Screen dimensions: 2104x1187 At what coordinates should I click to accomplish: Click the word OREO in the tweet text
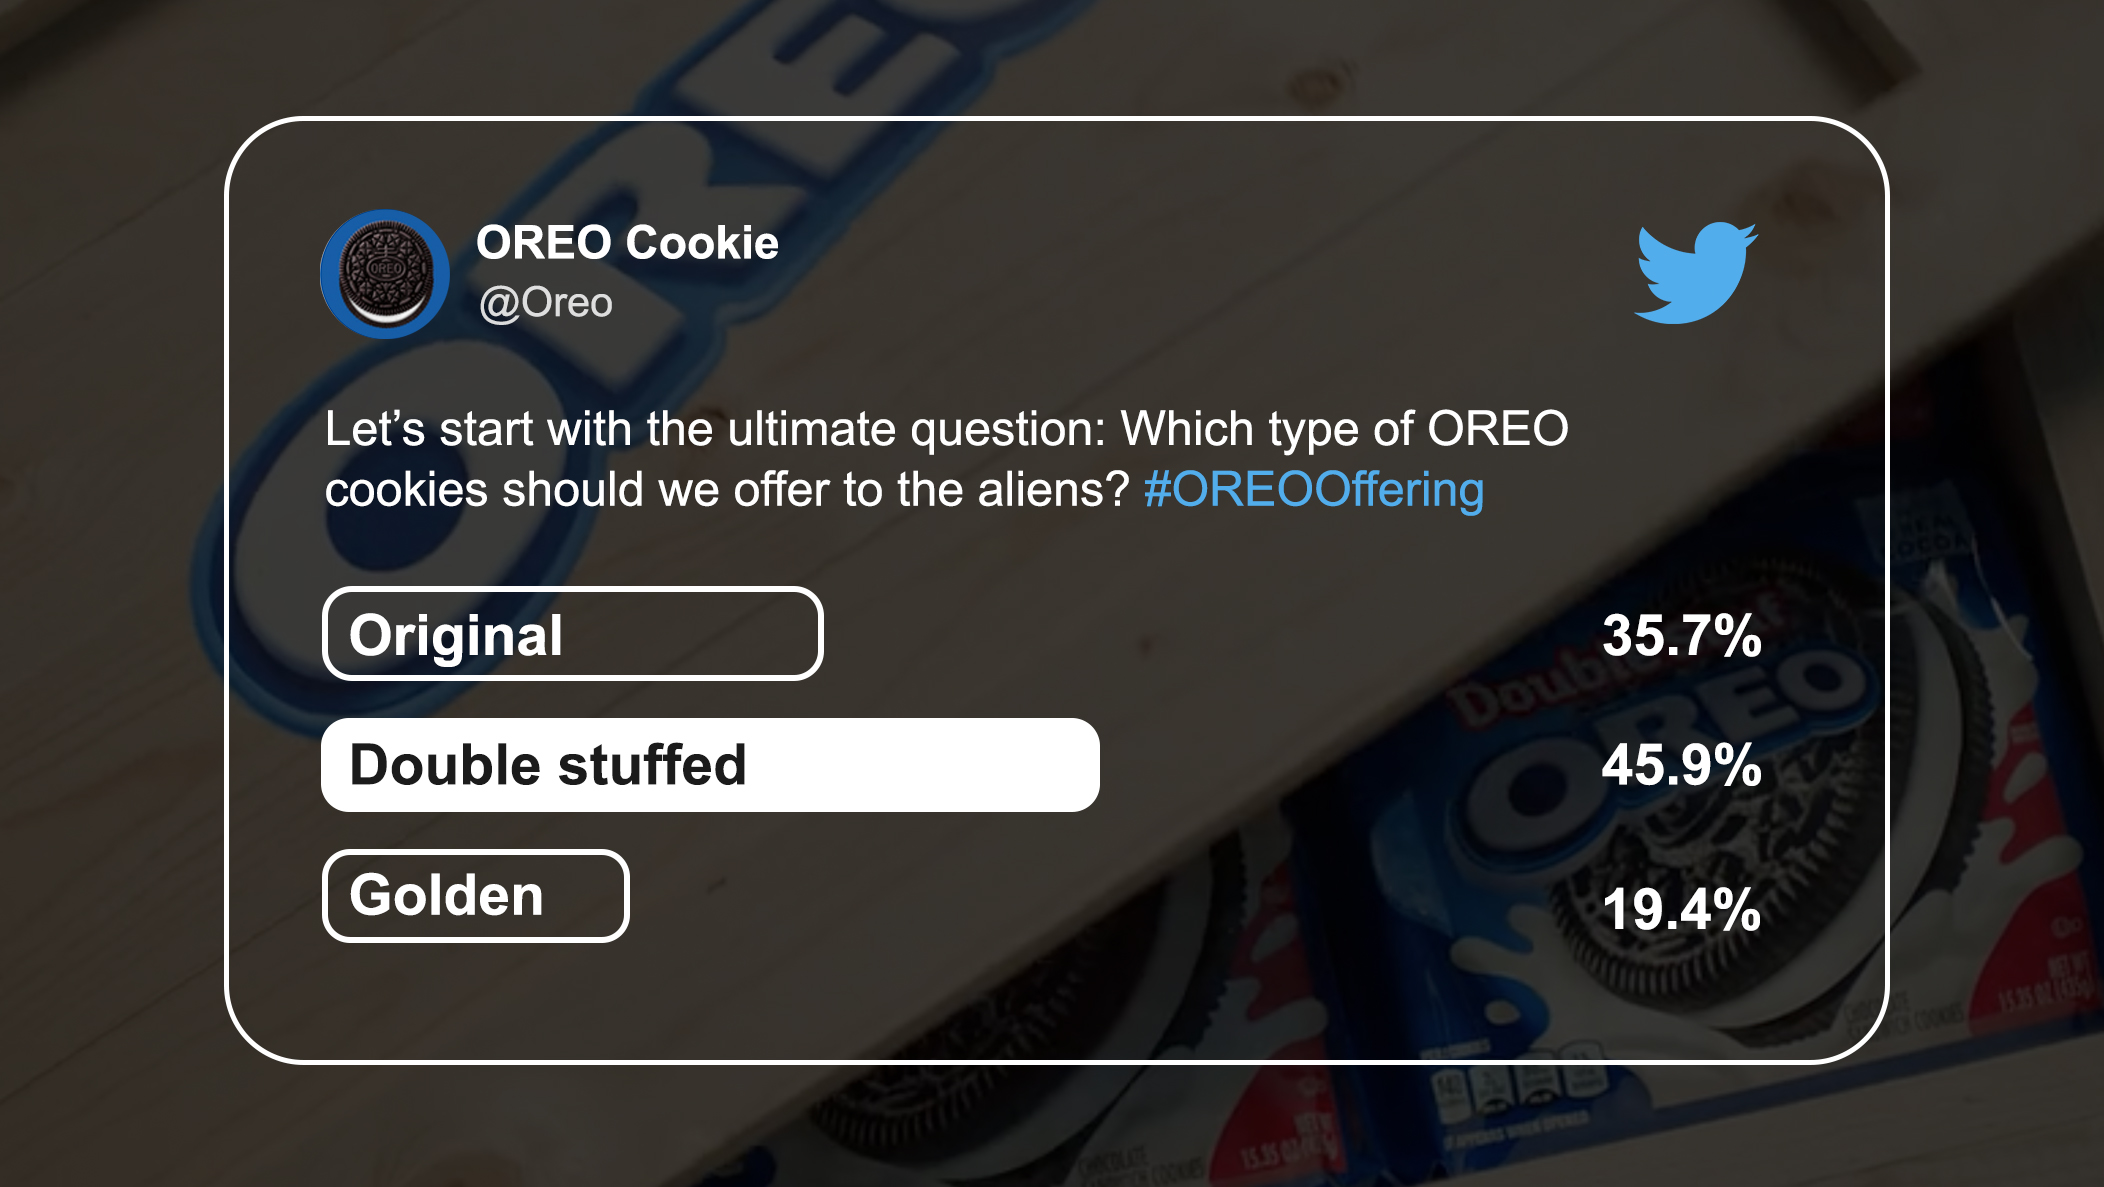pos(1498,429)
